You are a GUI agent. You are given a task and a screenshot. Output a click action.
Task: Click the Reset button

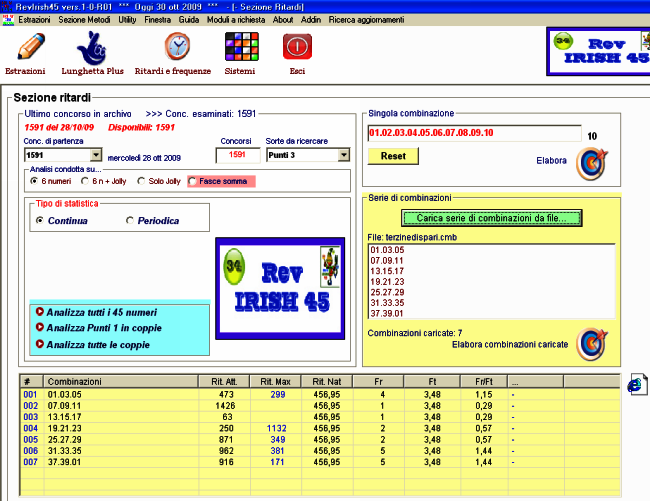pyautogui.click(x=393, y=156)
